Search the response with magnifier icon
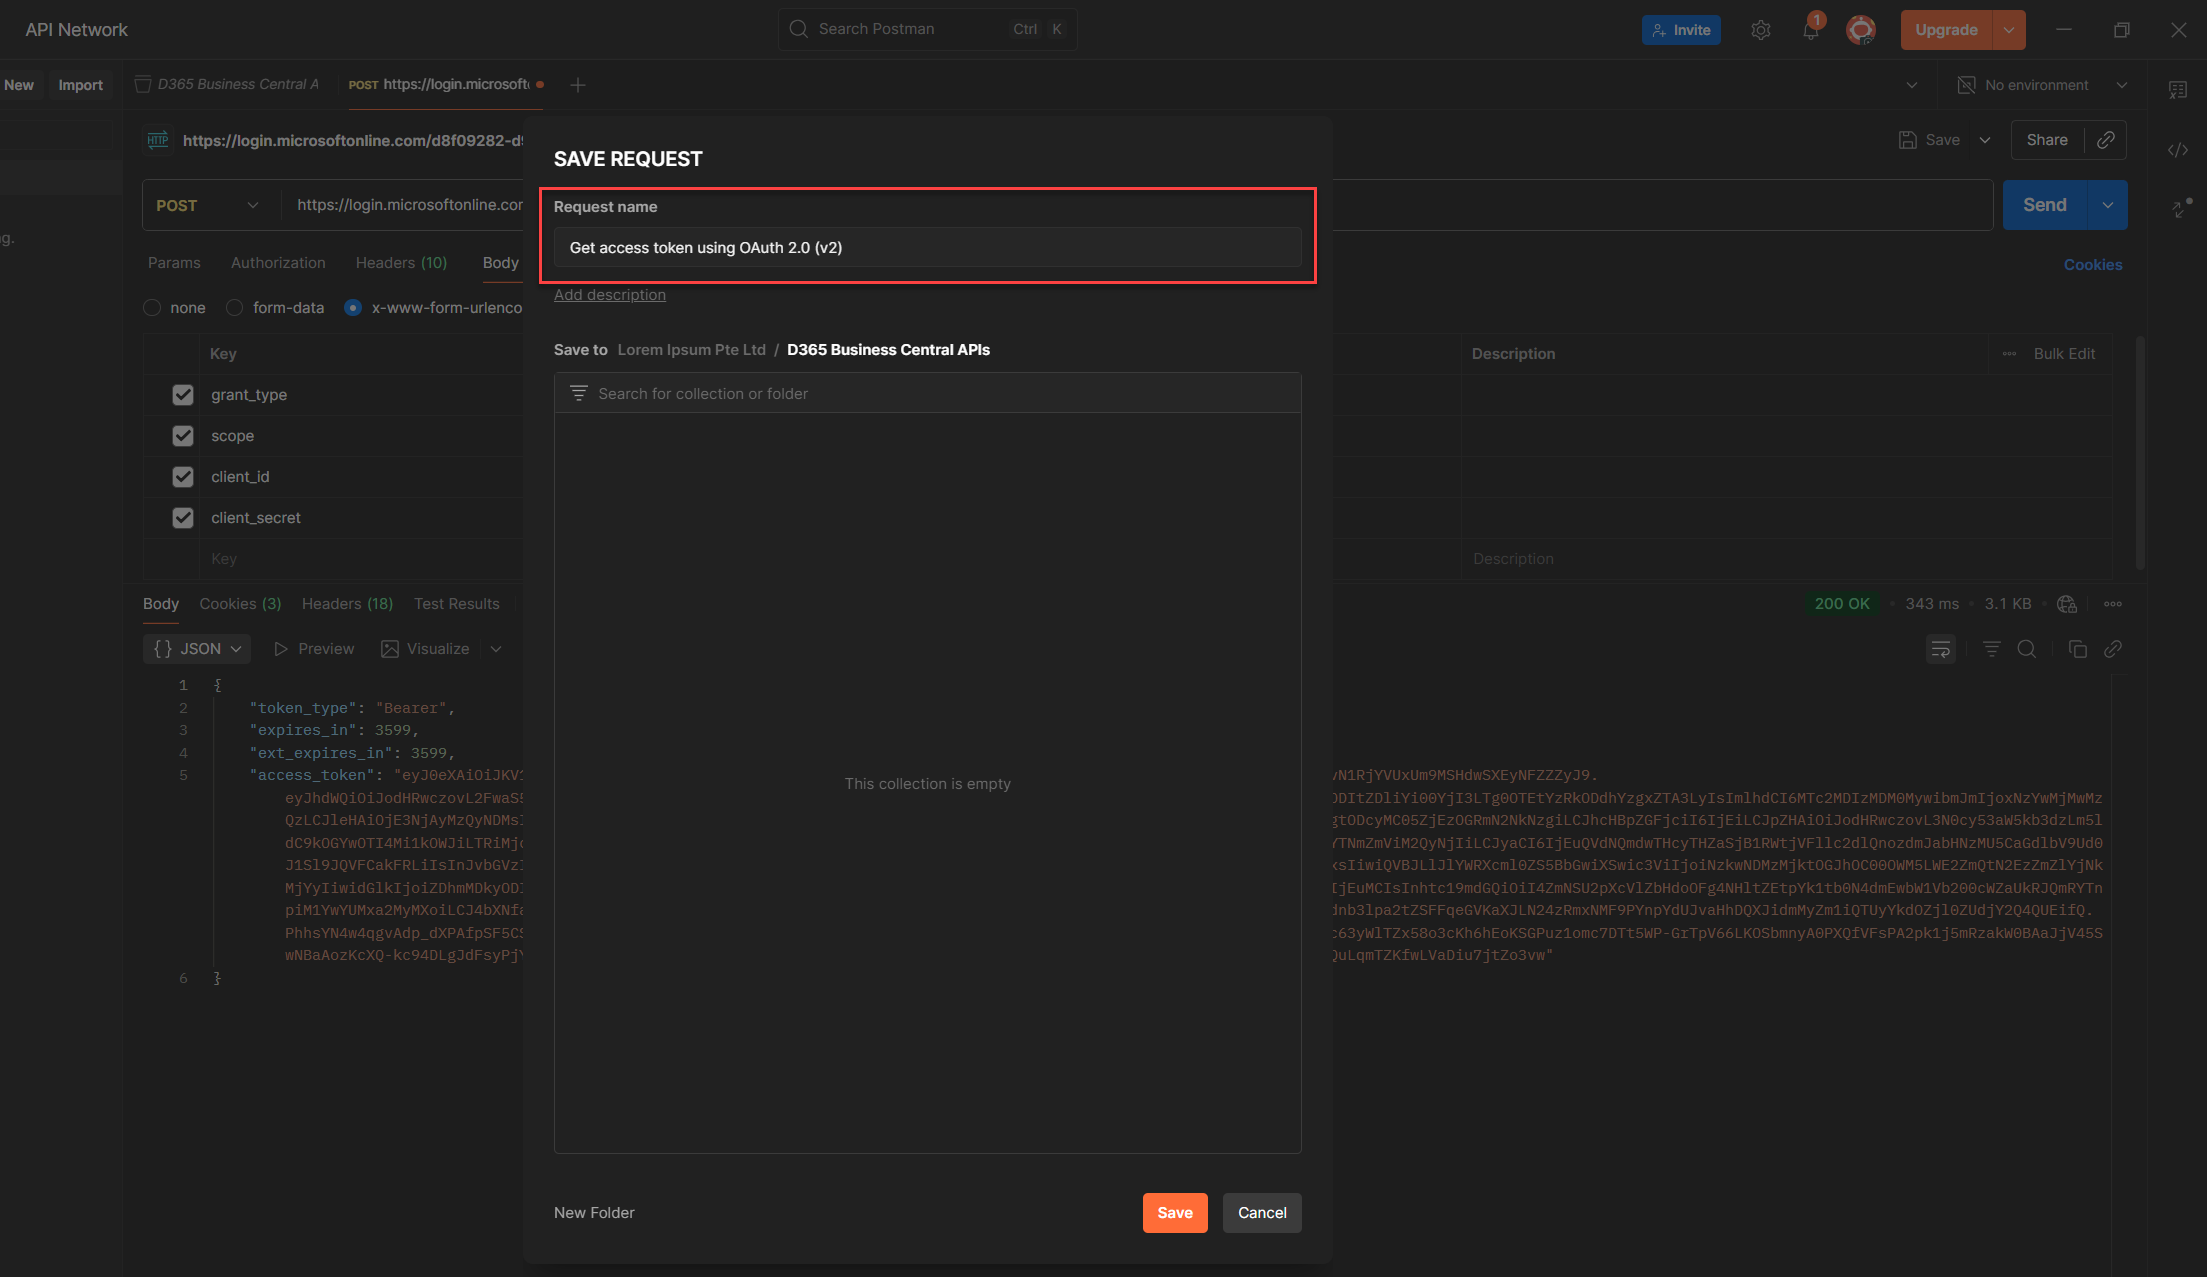 [2026, 649]
